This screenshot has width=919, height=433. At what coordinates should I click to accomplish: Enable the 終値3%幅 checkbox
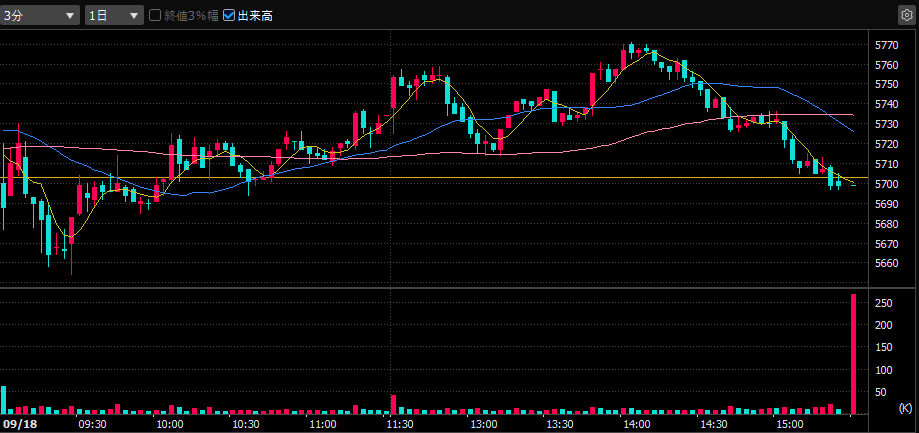(x=155, y=15)
